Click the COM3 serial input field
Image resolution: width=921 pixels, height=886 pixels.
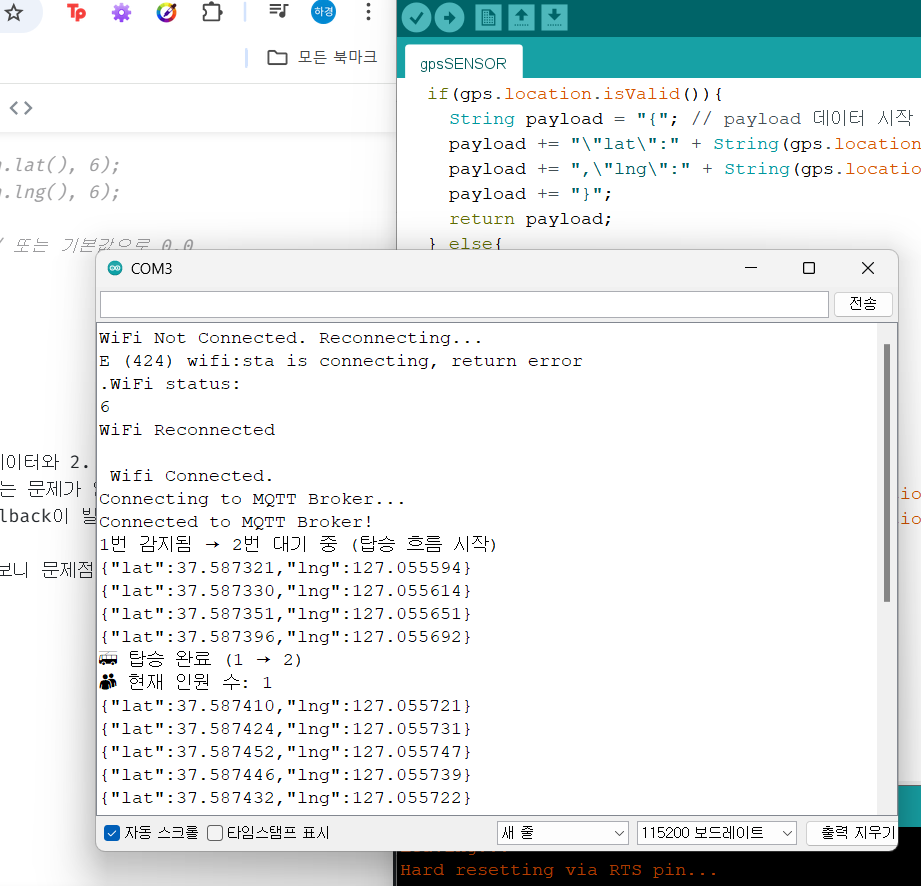pyautogui.click(x=464, y=304)
